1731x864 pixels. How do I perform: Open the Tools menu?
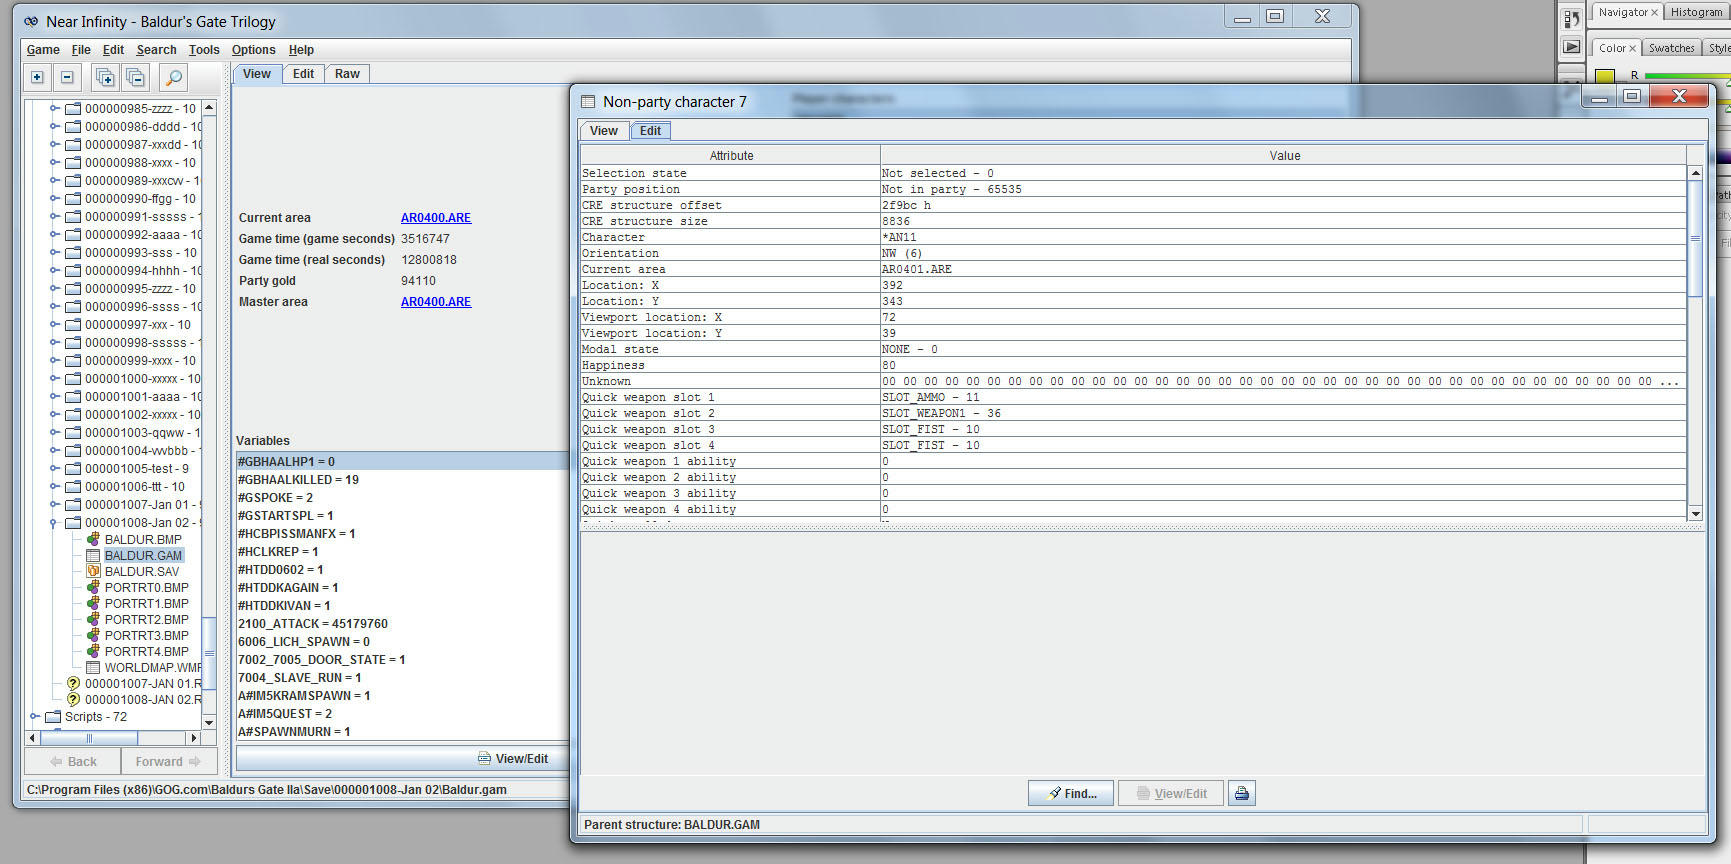(204, 50)
